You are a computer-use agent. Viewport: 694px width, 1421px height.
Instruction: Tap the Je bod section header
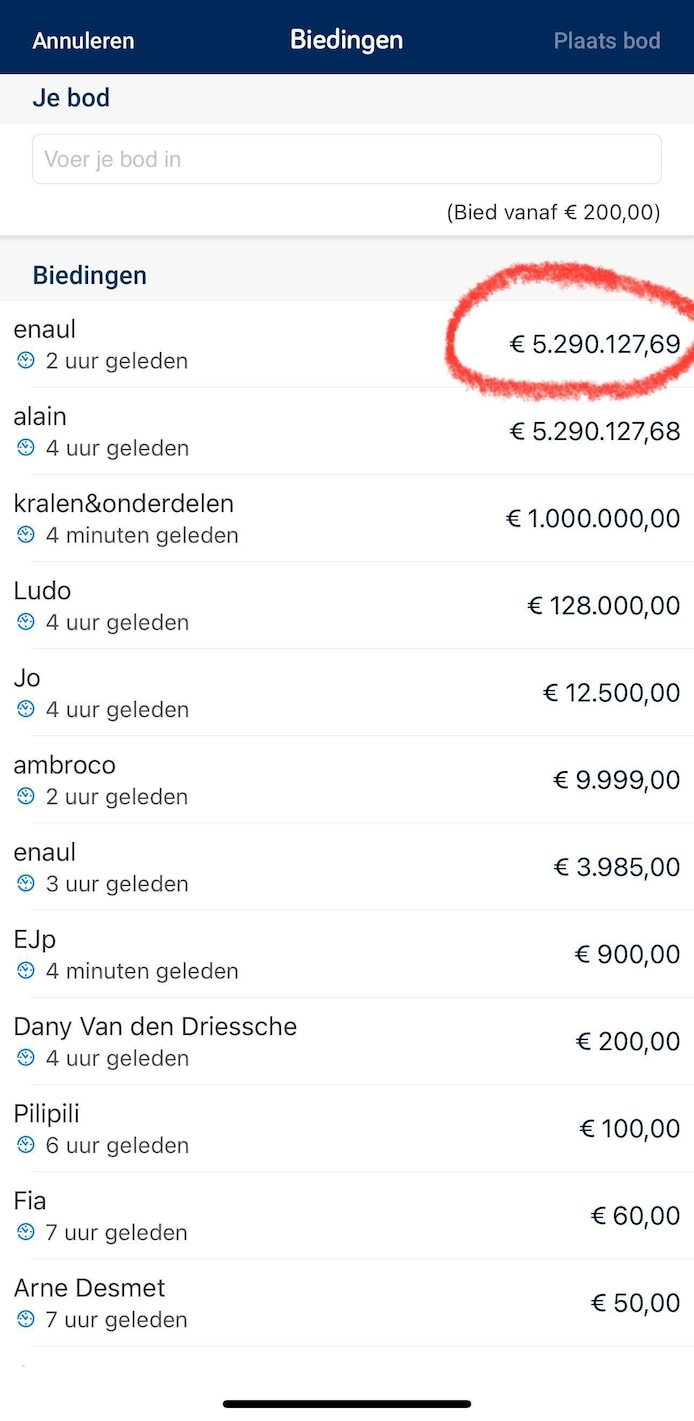pos(71,98)
